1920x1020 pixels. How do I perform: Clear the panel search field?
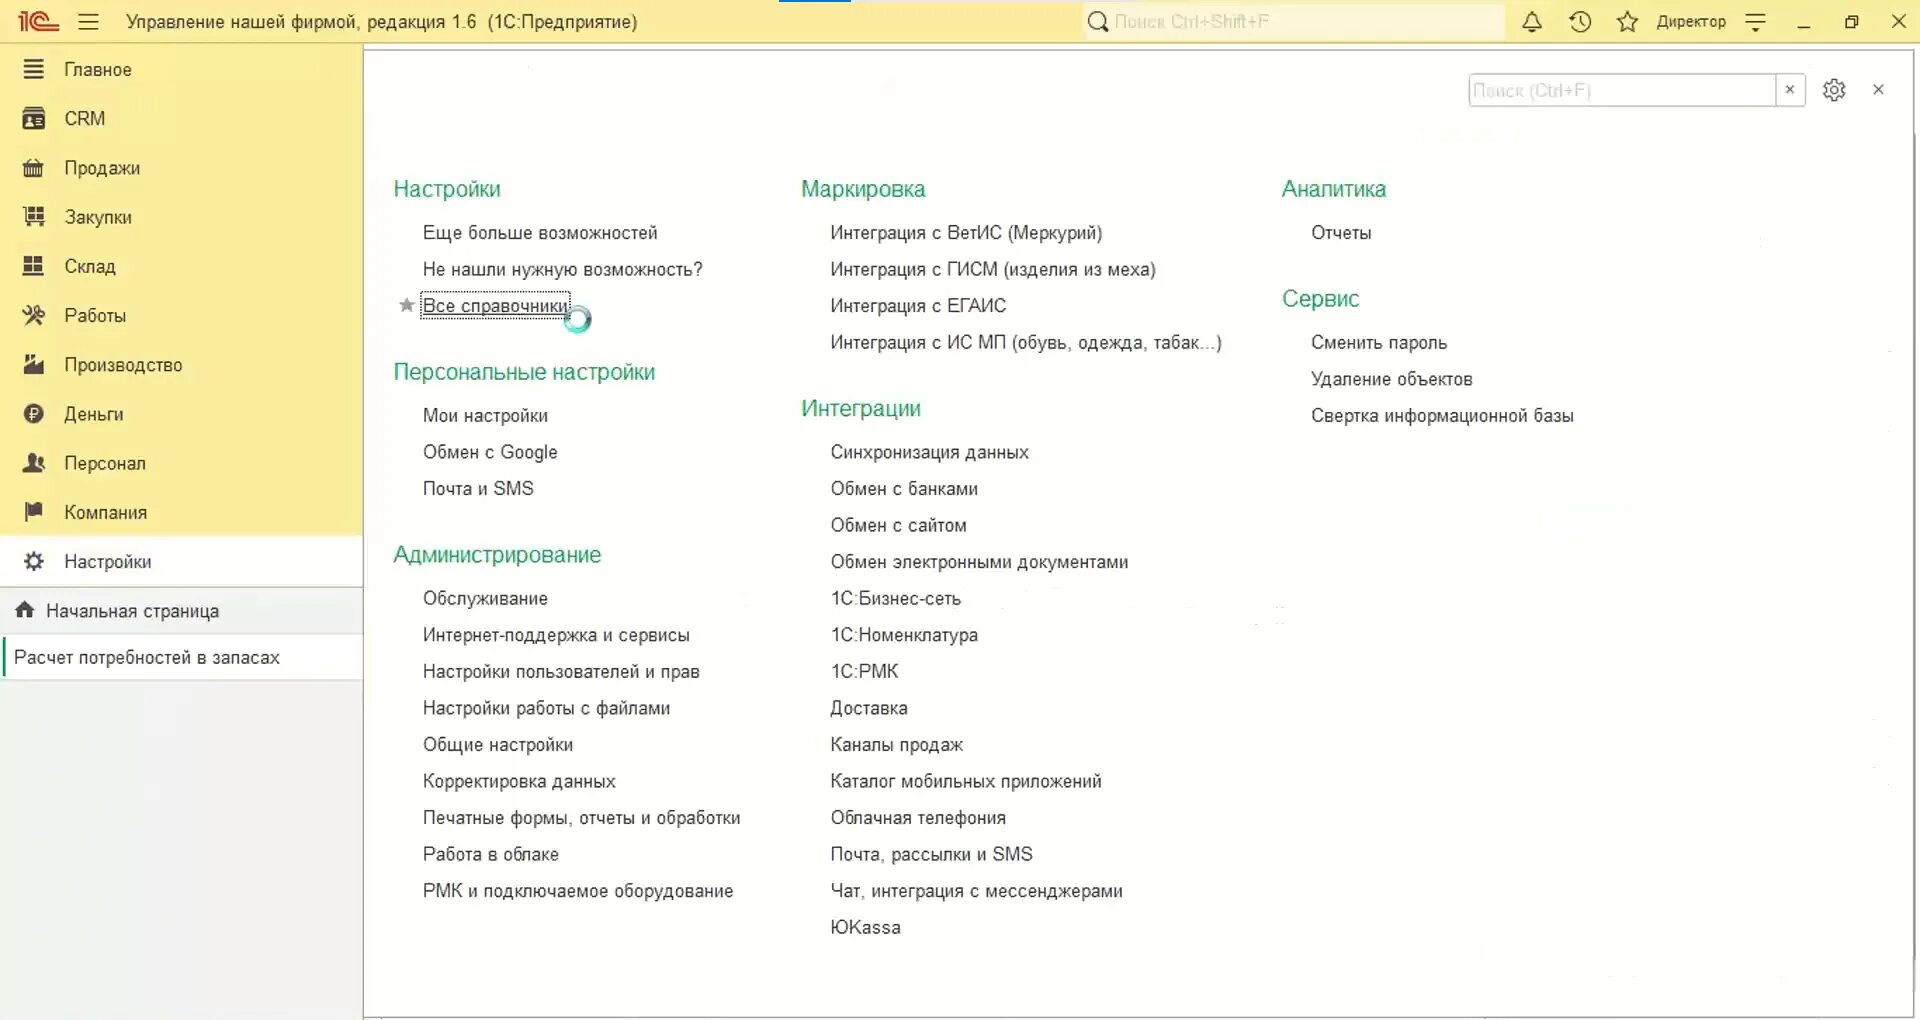click(1790, 90)
